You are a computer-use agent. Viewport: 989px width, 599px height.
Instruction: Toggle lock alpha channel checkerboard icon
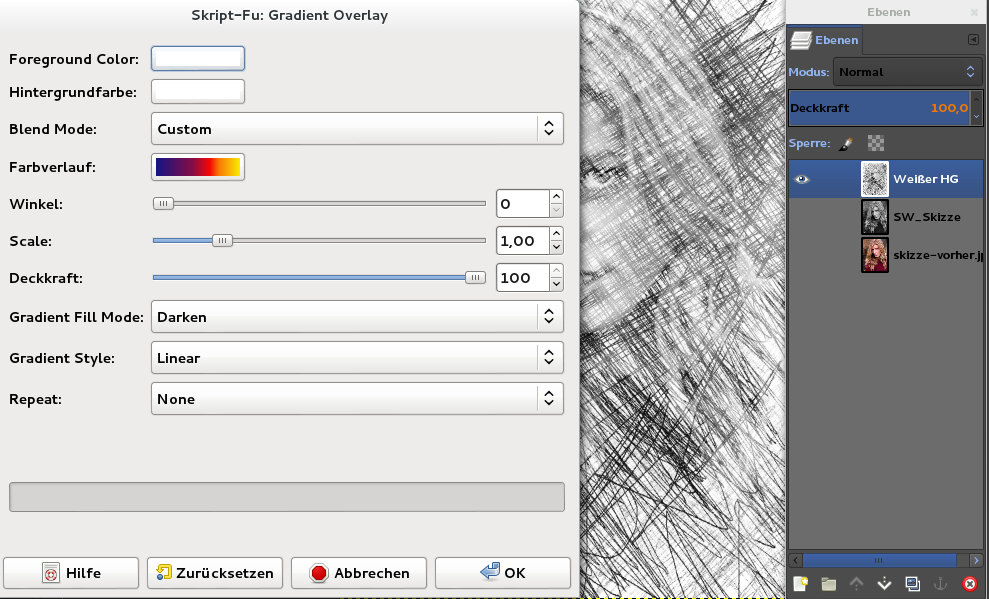pyautogui.click(x=875, y=144)
